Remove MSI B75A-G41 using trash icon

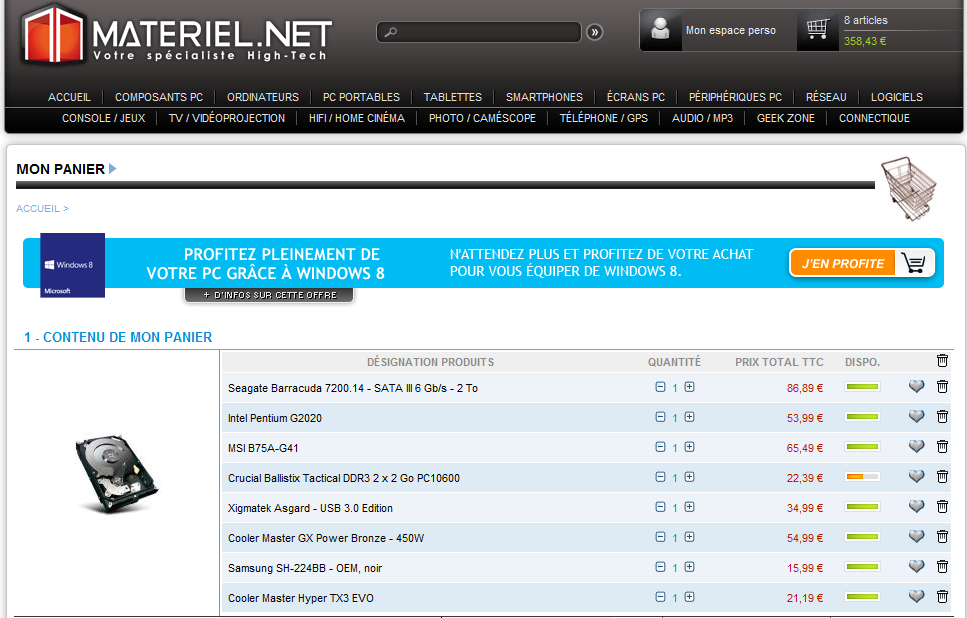coord(942,447)
